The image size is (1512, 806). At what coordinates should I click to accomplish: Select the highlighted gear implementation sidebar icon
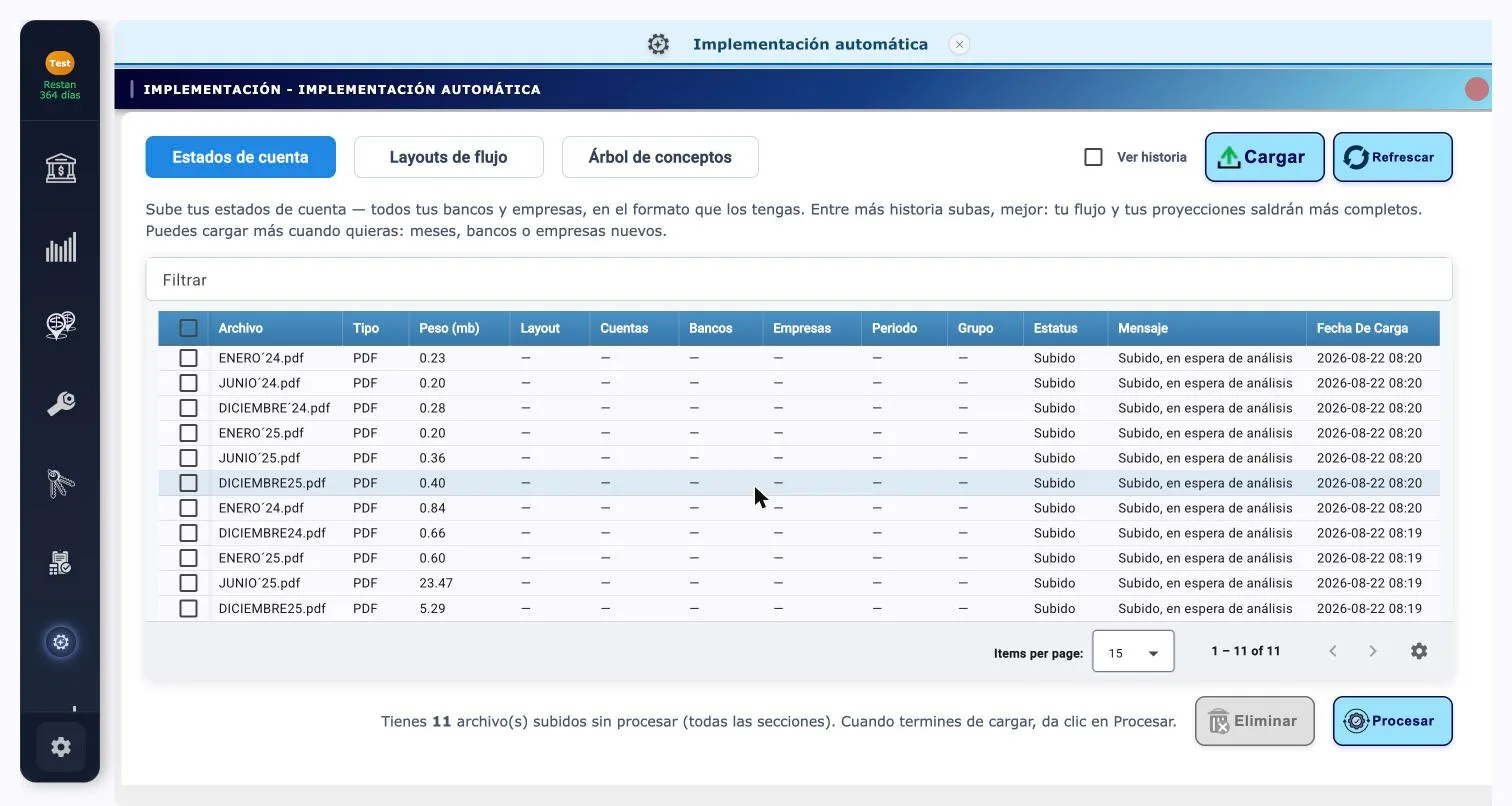coord(60,642)
